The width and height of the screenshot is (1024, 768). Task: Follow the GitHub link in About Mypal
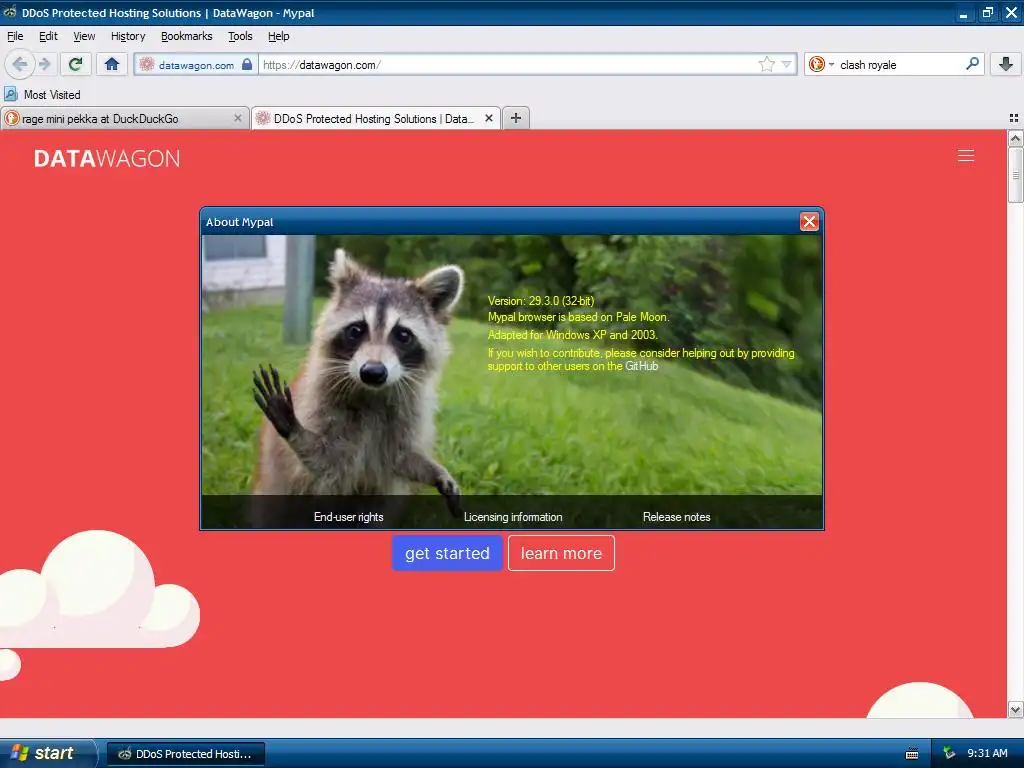641,366
